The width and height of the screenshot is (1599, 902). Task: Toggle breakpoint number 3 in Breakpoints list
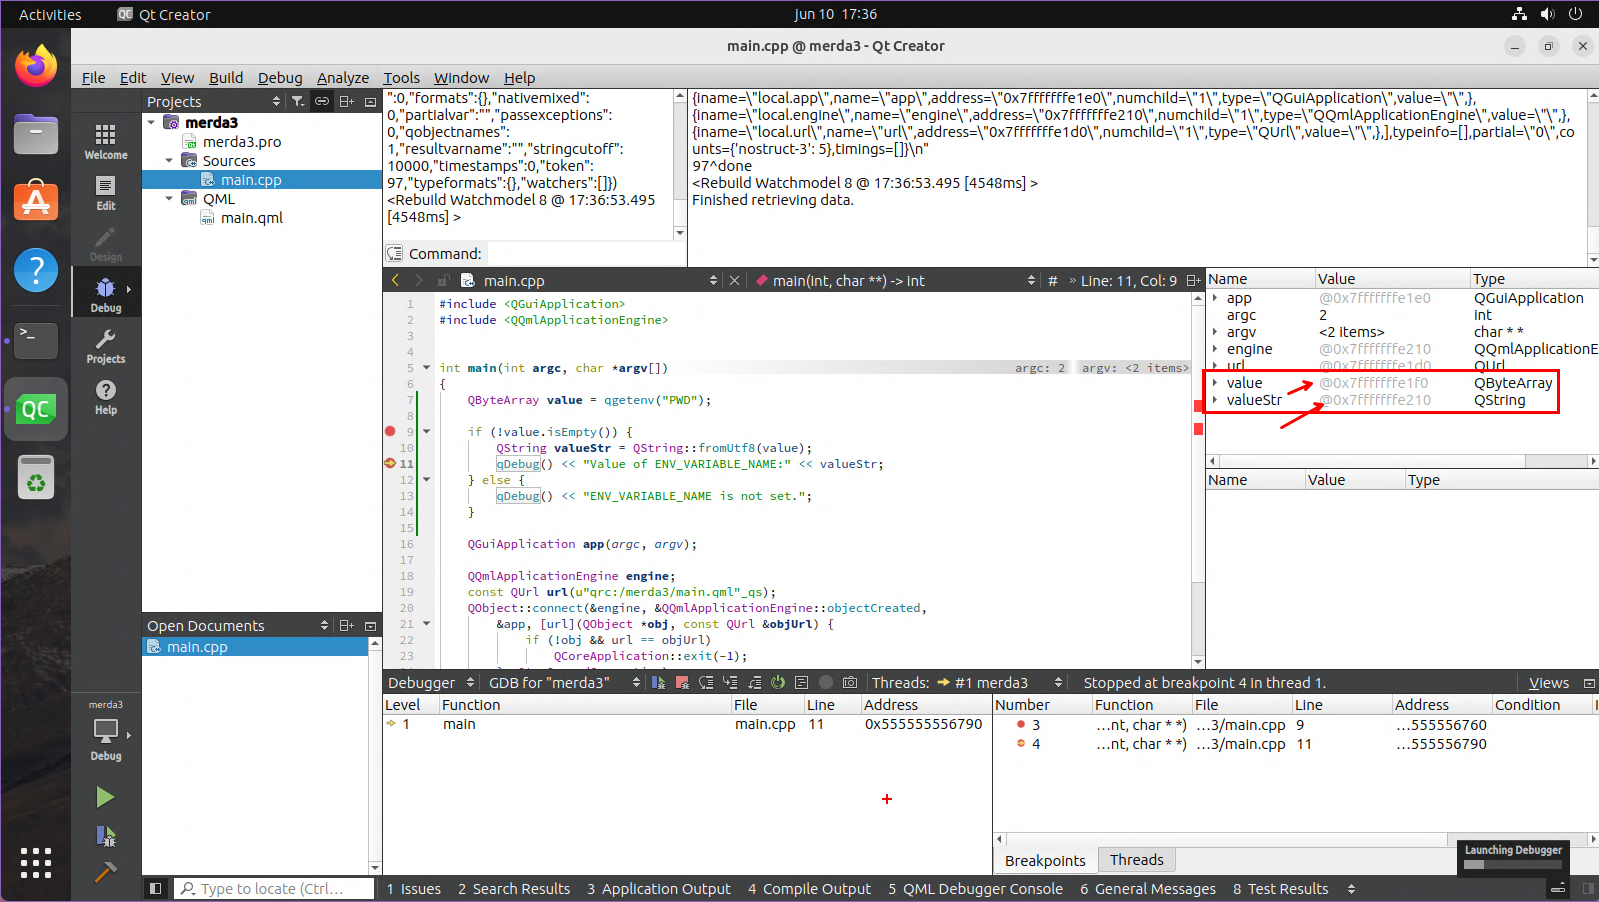coord(1021,724)
